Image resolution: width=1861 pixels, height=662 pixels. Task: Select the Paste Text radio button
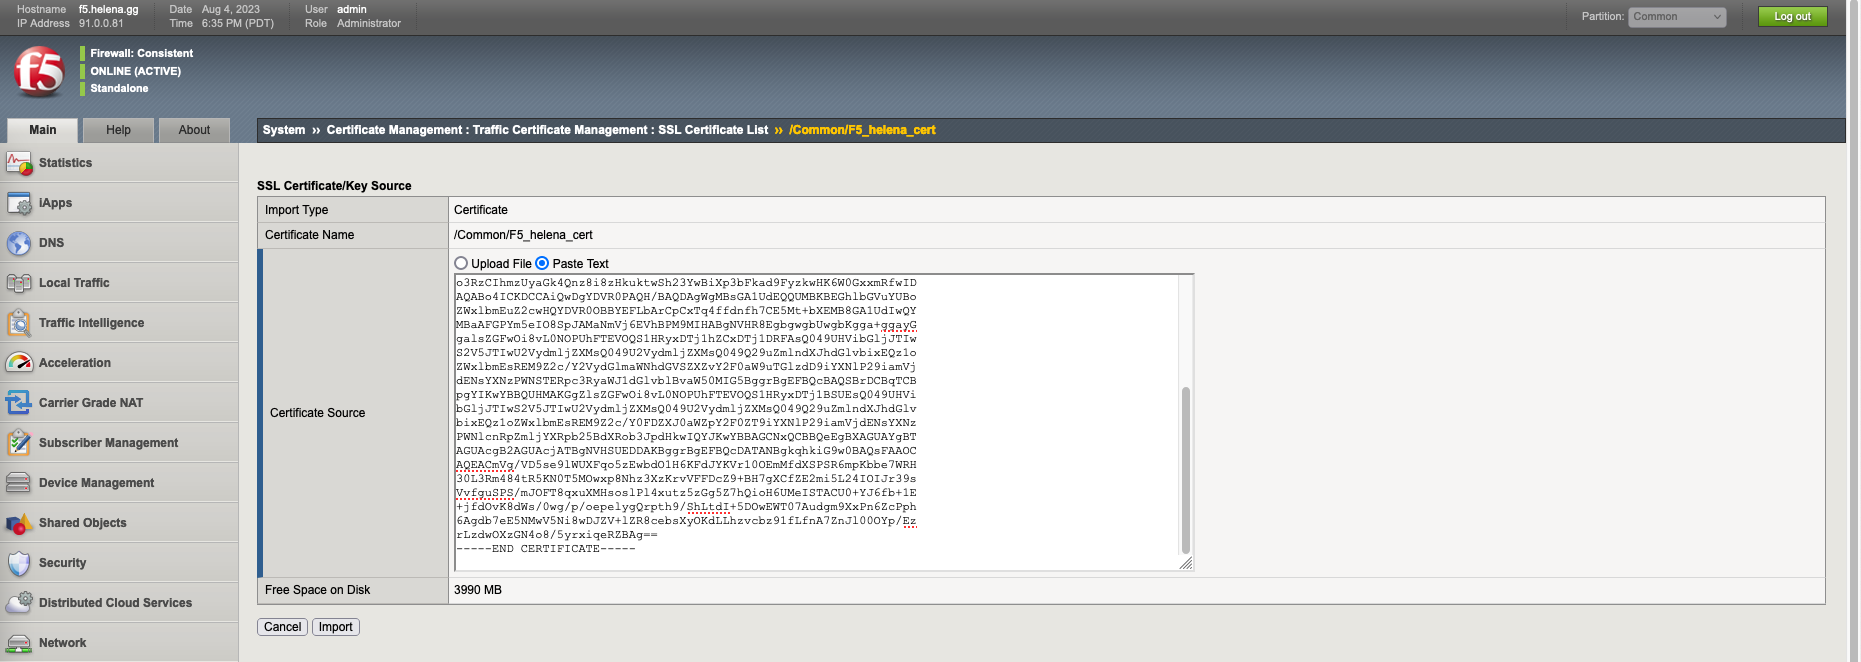(x=542, y=263)
